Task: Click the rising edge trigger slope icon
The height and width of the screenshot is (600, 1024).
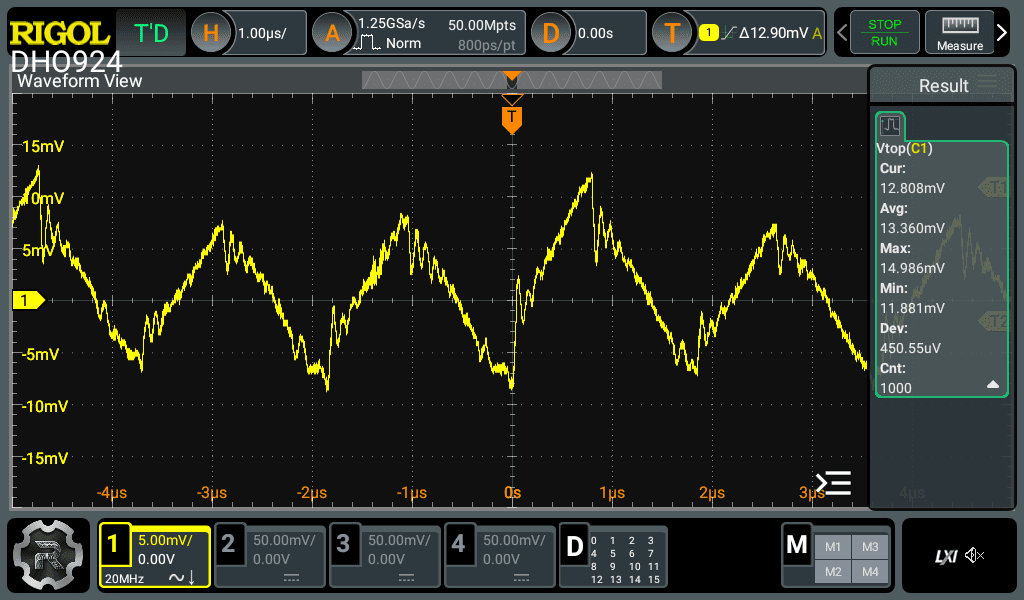Action: pyautogui.click(x=728, y=33)
